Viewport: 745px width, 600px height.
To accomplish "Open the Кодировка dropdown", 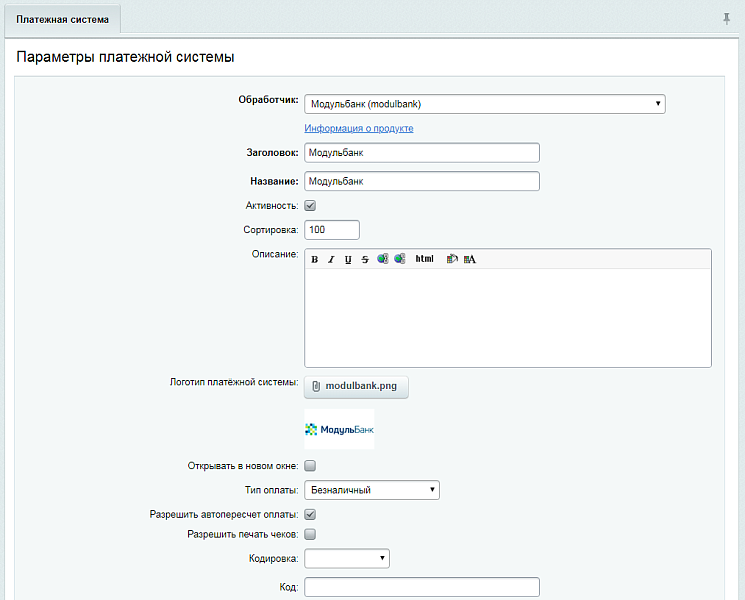I will [x=346, y=558].
